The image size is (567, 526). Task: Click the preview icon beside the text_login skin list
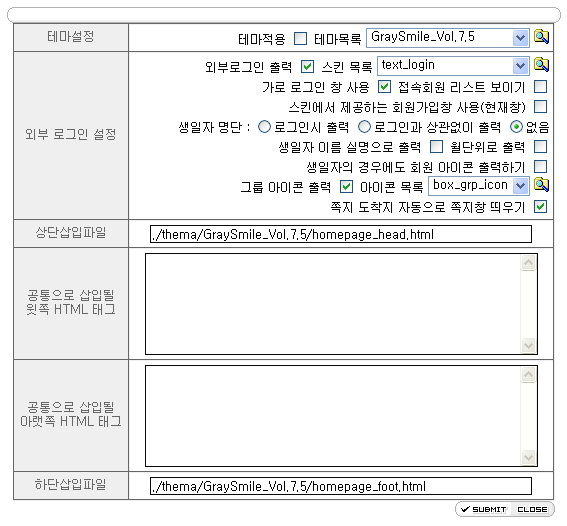coord(541,65)
